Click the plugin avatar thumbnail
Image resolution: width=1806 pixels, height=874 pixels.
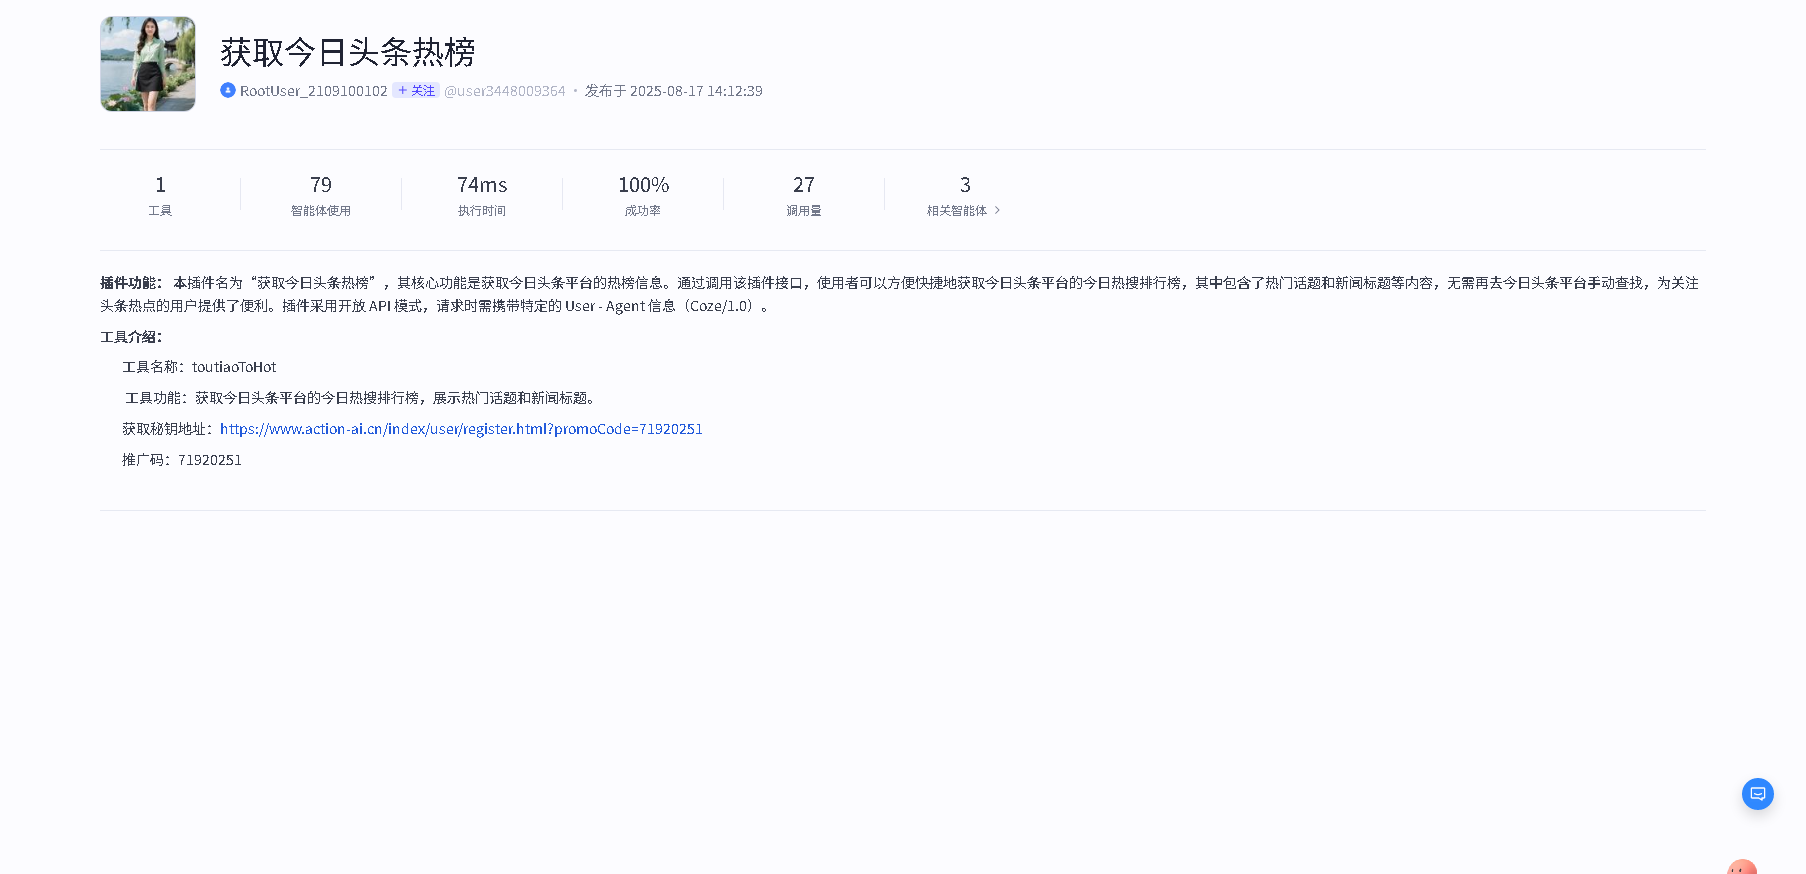(x=148, y=64)
